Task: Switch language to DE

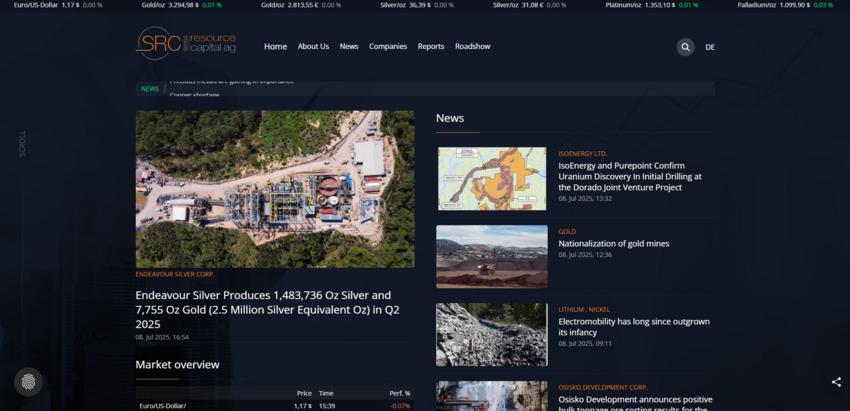Action: [x=710, y=47]
